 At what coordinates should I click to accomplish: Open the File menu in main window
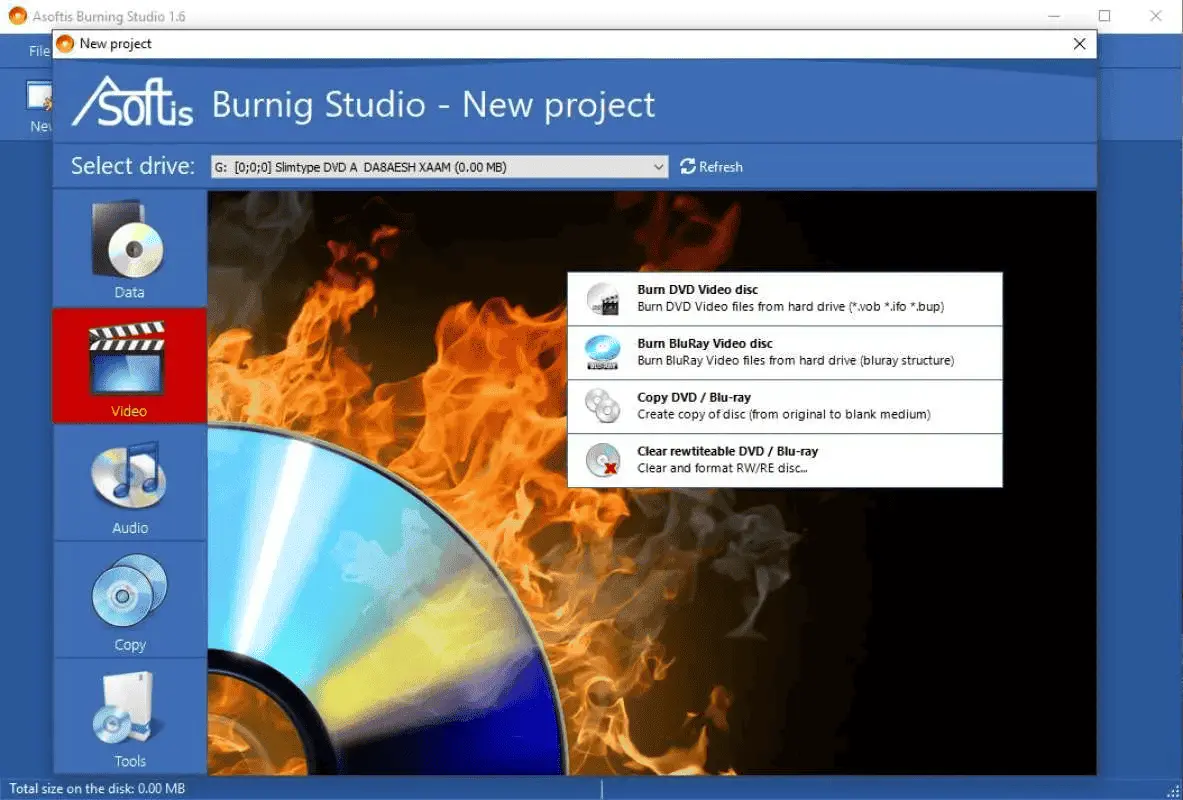[x=38, y=51]
